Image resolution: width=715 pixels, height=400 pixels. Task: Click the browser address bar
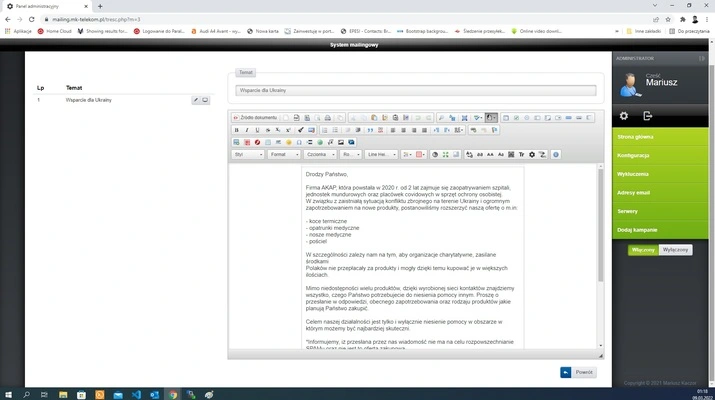point(347,20)
